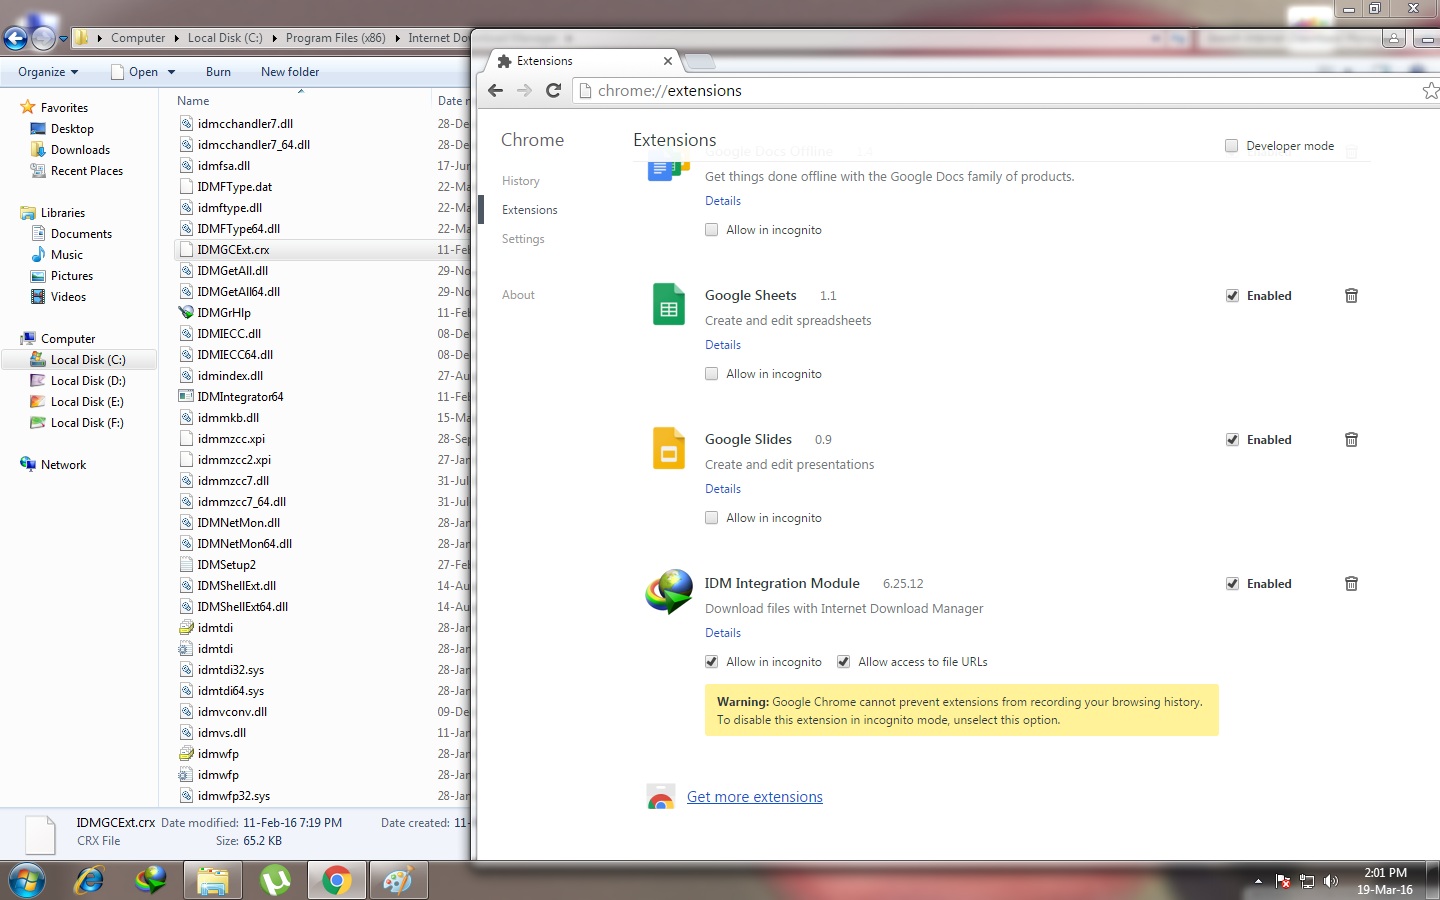Open Internet Download Manager from the taskbar
Screen dimensions: 1440x900
click(151, 880)
